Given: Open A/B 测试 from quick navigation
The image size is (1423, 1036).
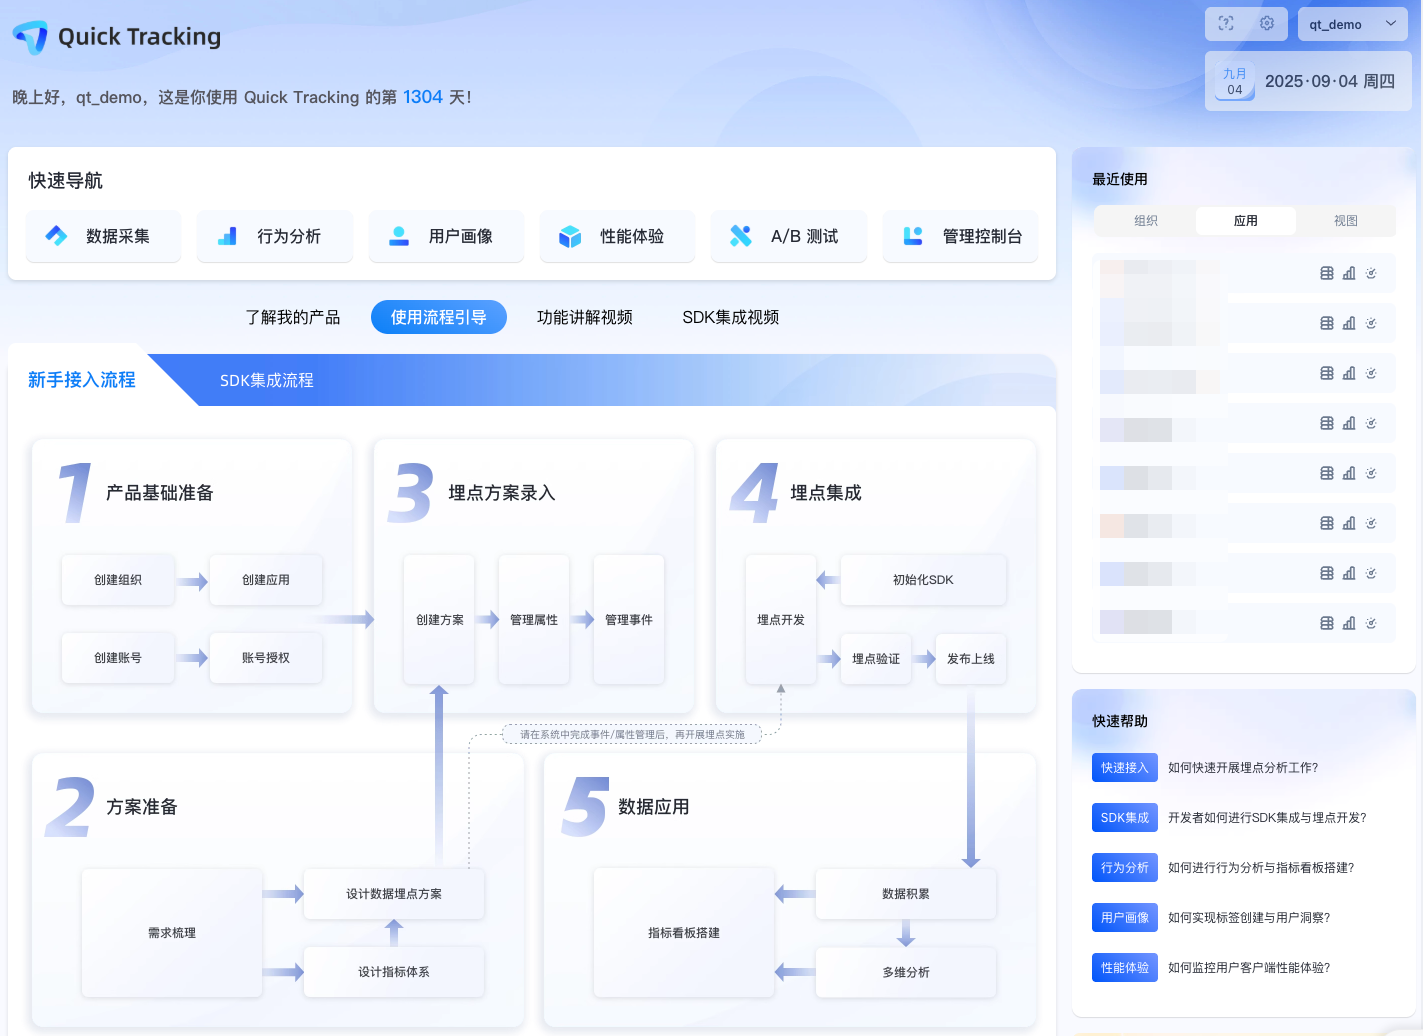Looking at the screenshot, I should tap(789, 236).
